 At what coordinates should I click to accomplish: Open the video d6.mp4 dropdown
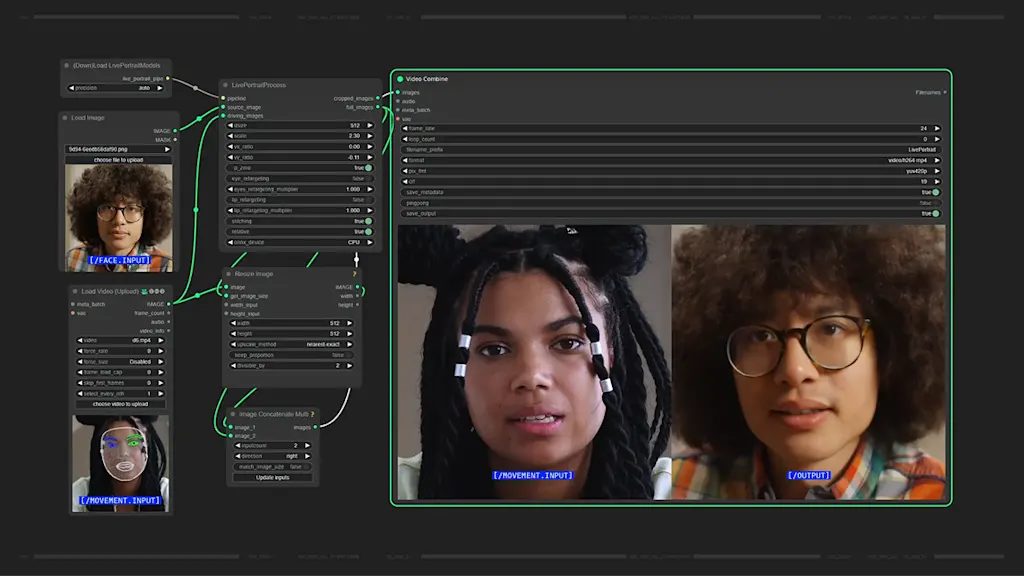[120, 340]
